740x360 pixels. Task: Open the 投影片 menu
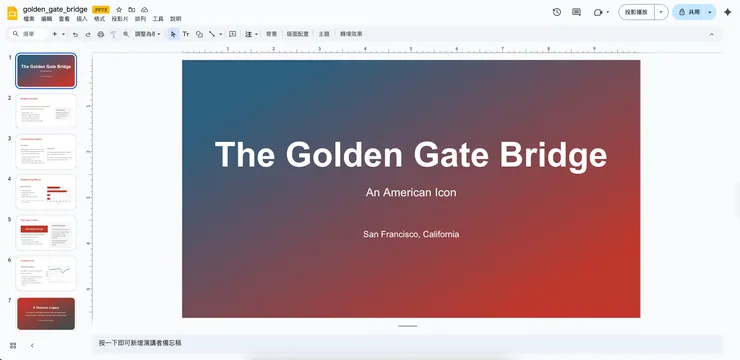click(119, 19)
